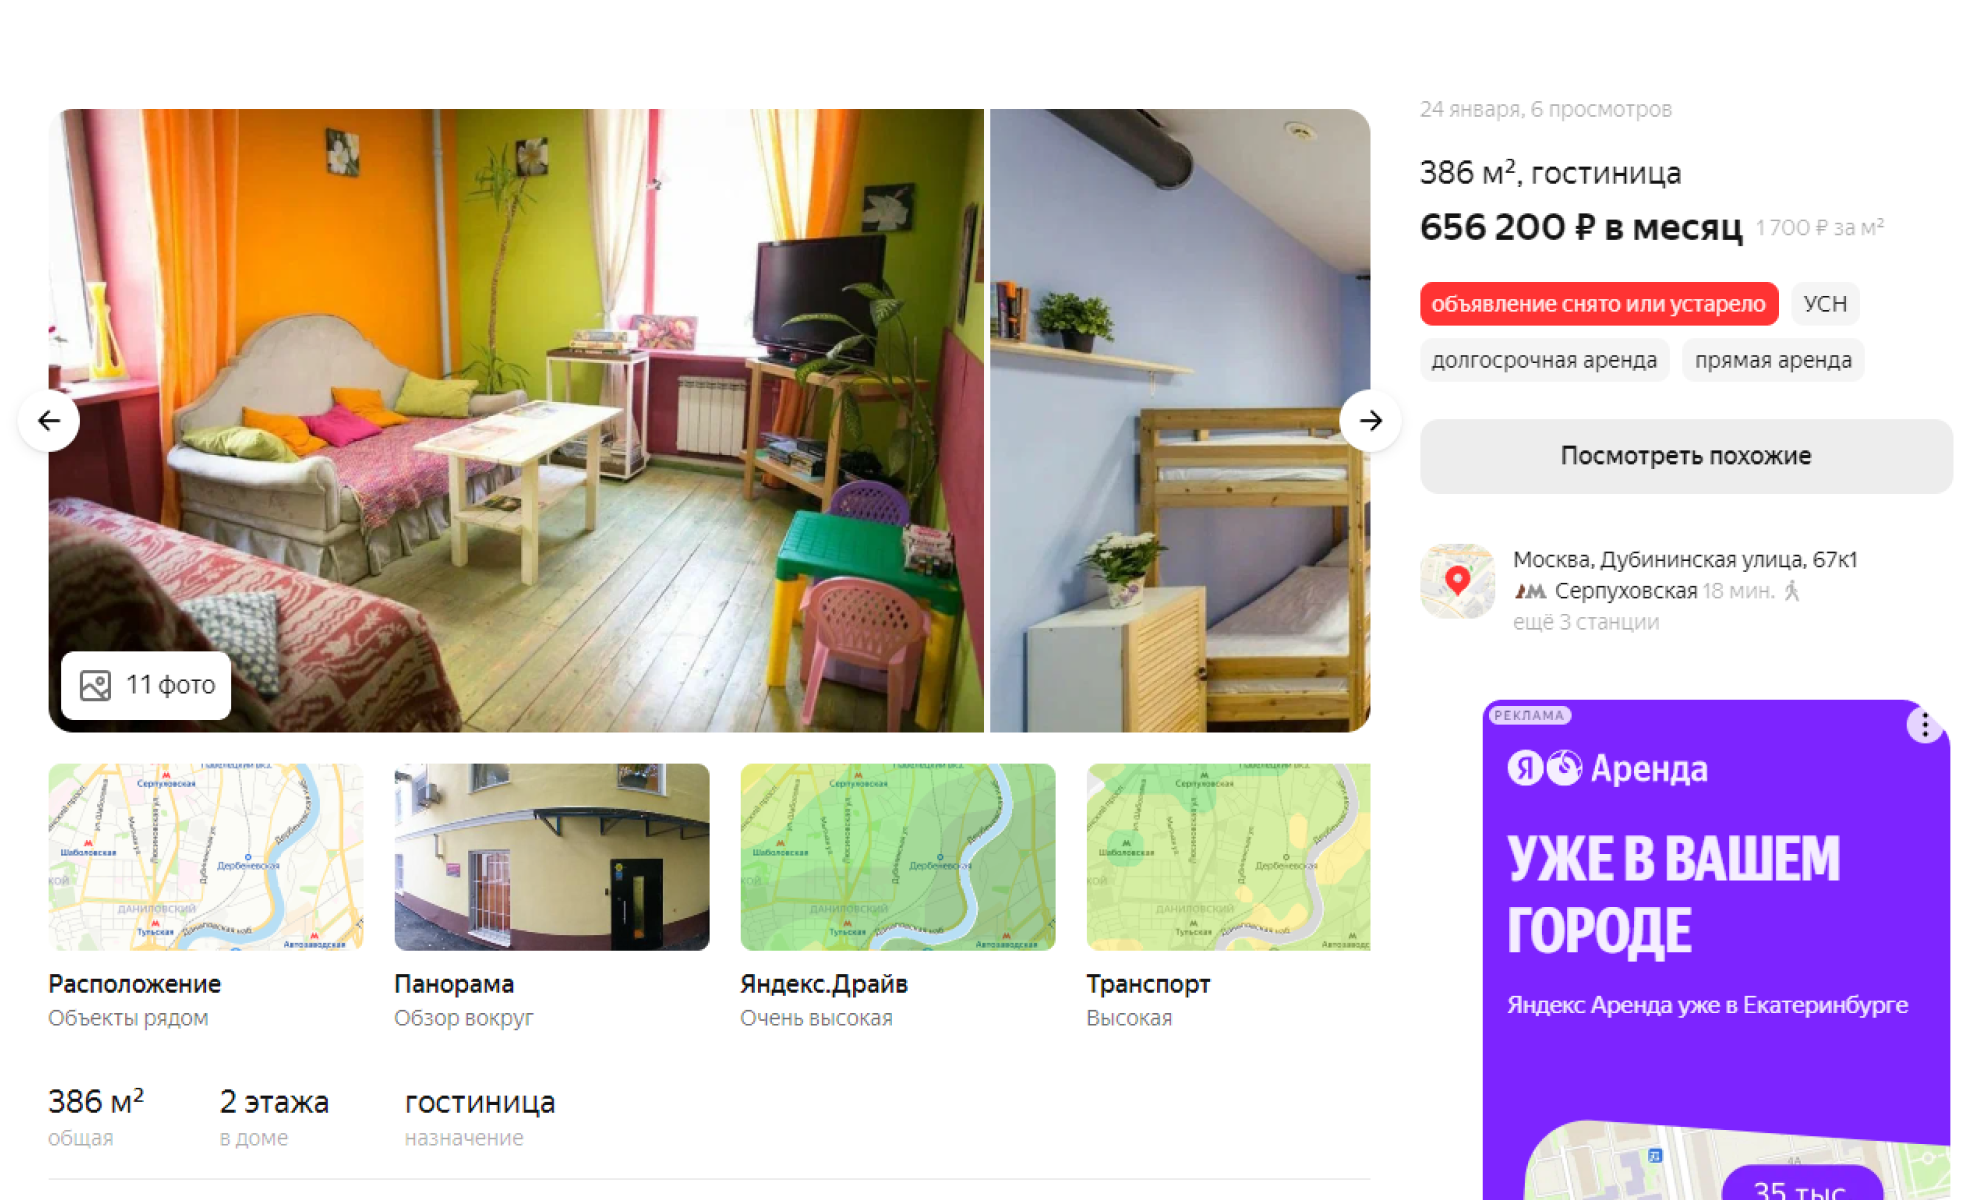Image resolution: width=1984 pixels, height=1200 pixels.
Task: Open the 11 фото gallery counter
Action: tap(146, 685)
